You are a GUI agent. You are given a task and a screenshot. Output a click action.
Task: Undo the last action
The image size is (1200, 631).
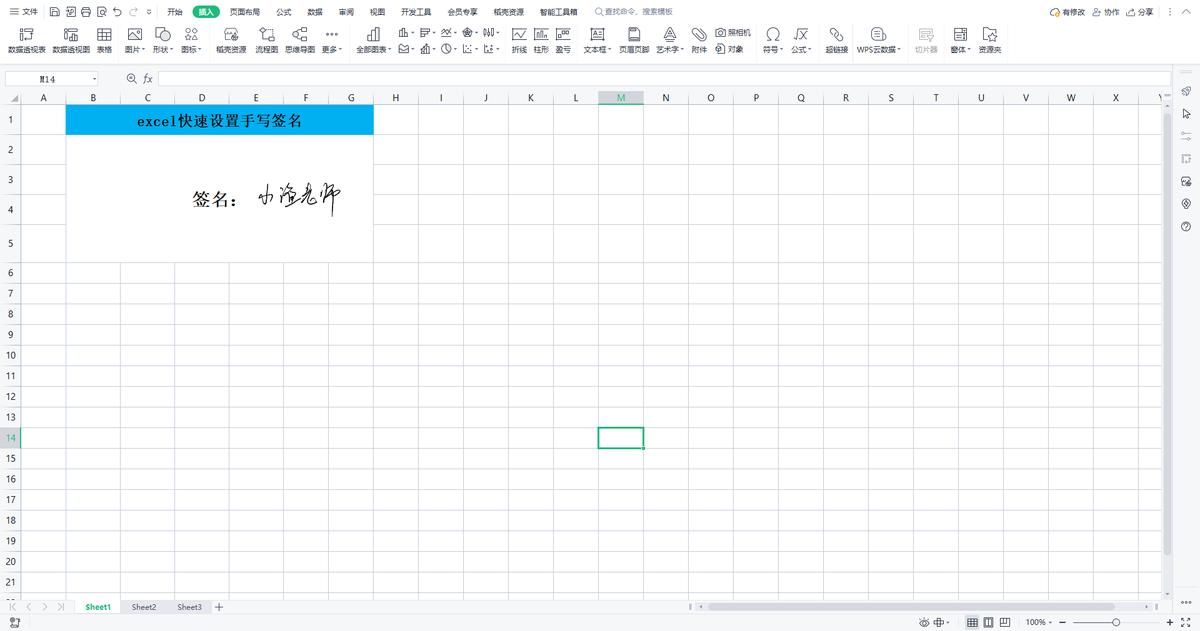point(118,12)
